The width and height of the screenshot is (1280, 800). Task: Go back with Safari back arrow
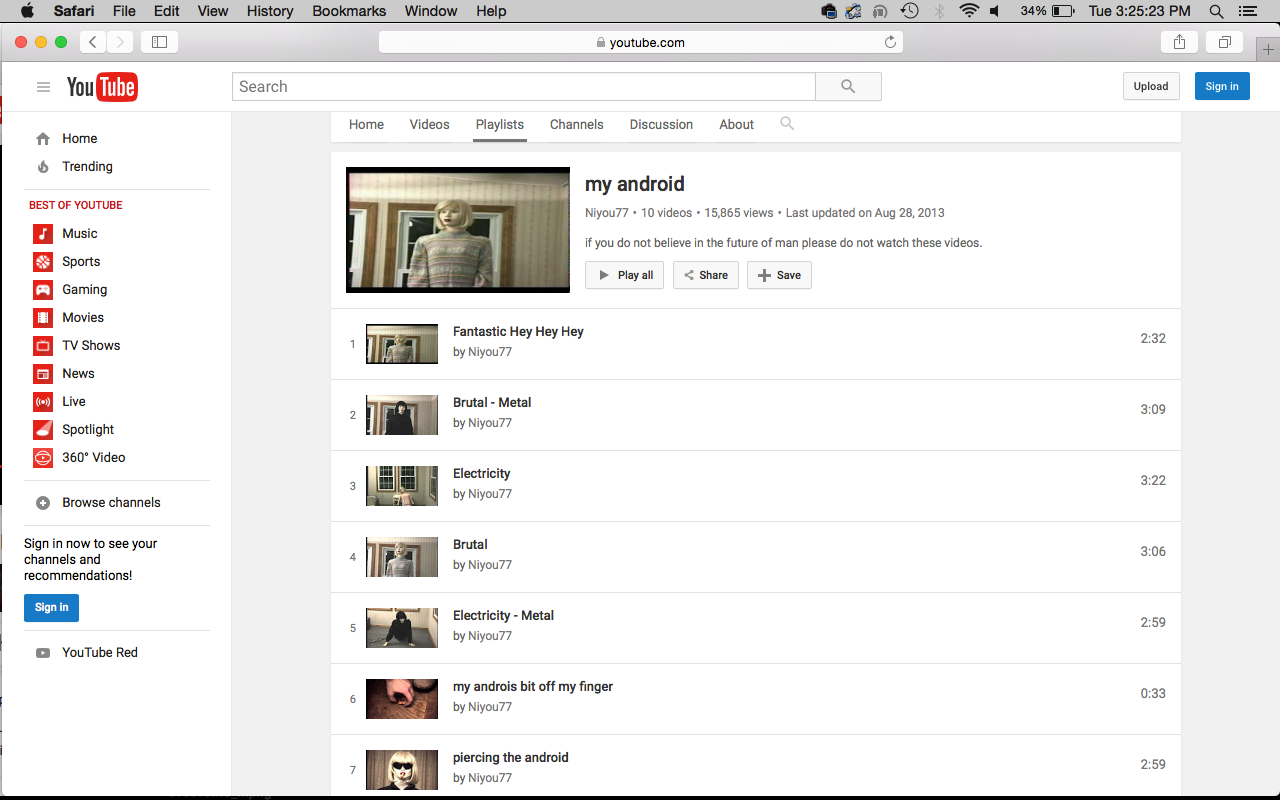click(x=92, y=42)
